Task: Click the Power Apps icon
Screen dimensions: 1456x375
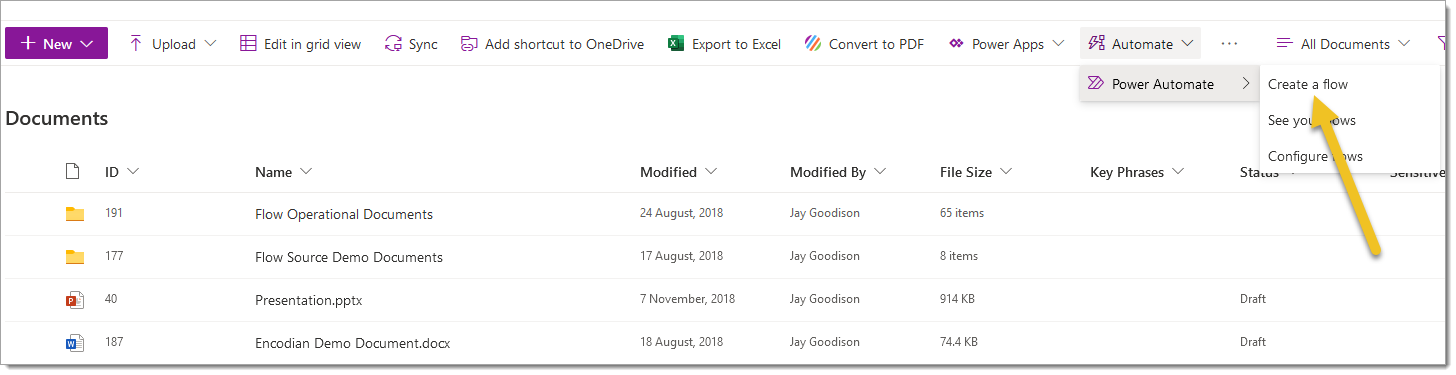Action: (956, 44)
